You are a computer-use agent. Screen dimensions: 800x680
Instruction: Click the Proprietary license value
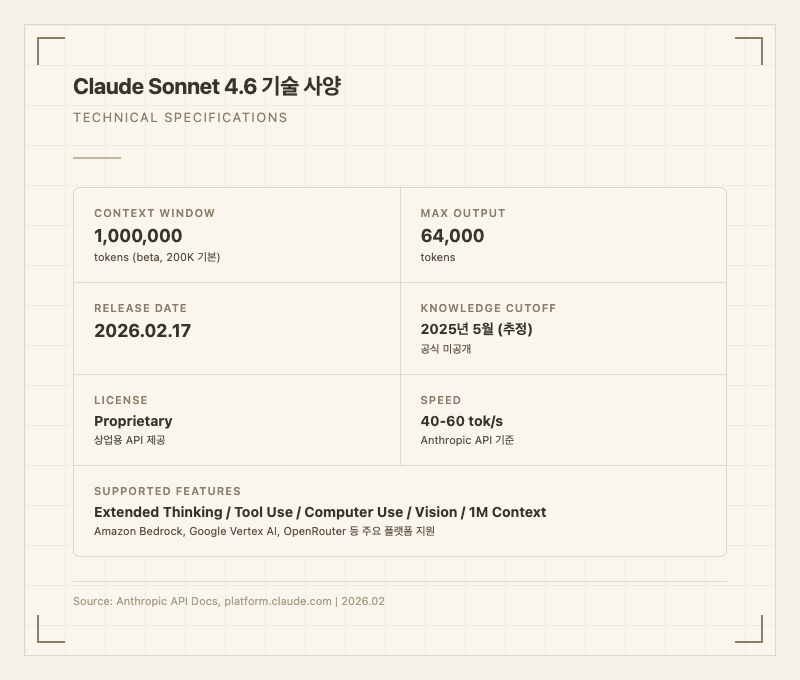[133, 421]
